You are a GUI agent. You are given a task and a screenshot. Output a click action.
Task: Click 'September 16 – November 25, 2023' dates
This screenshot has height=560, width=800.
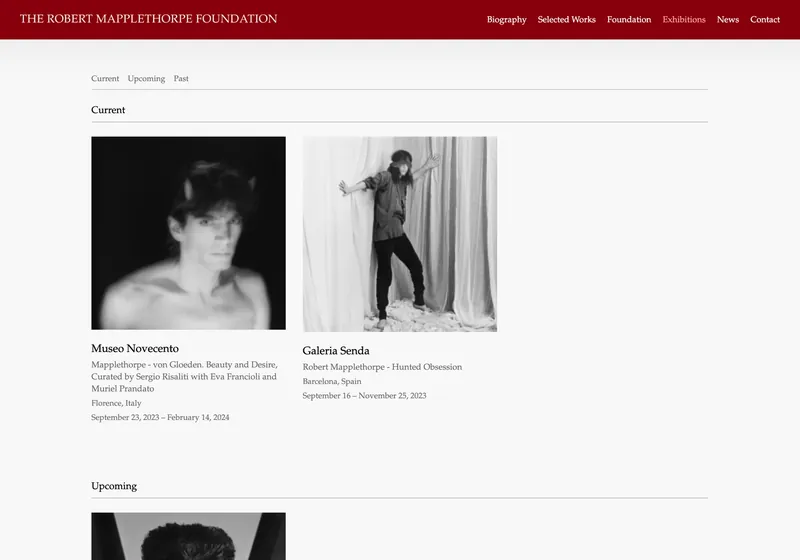(x=364, y=395)
